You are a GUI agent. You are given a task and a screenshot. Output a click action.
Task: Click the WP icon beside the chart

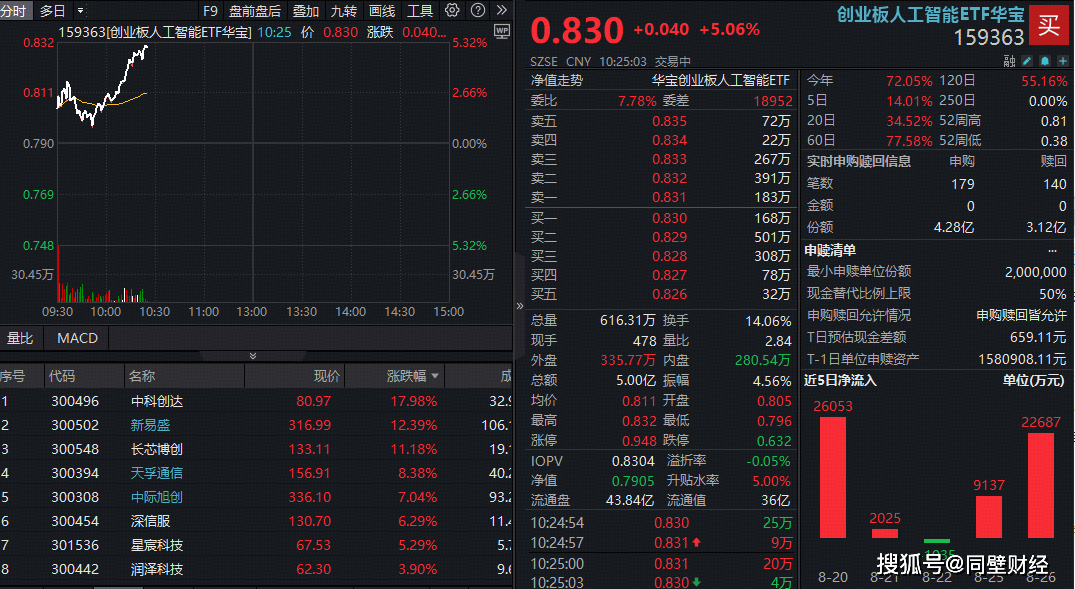point(501,31)
